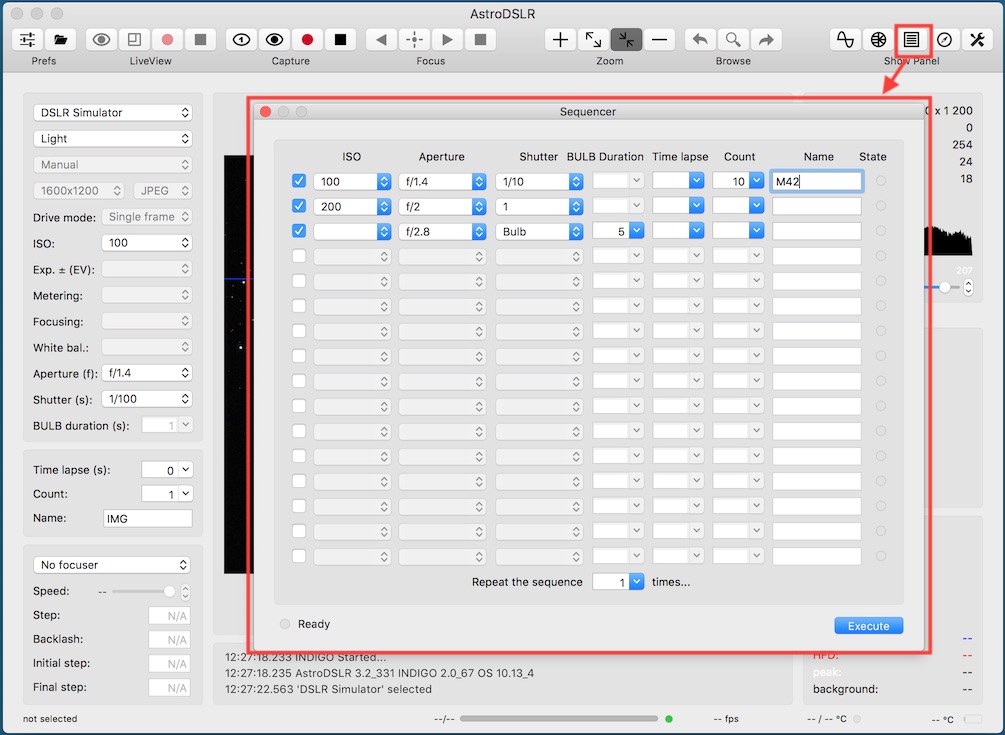Click the log line 'DSLR Simulator' selected
This screenshot has width=1005, height=735.
coord(328,689)
